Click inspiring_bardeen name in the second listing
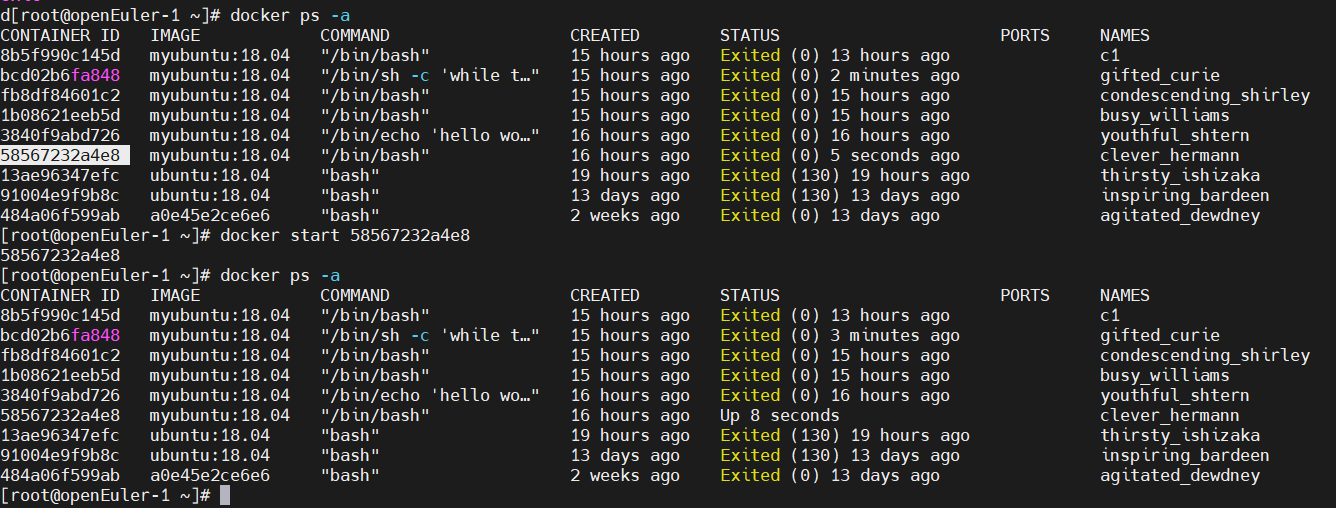 [x=1185, y=455]
